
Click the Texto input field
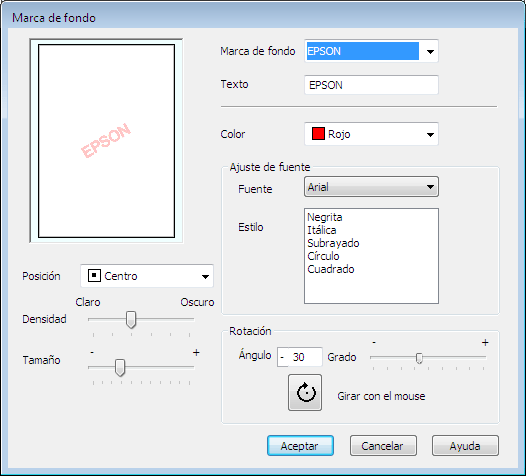[371, 85]
